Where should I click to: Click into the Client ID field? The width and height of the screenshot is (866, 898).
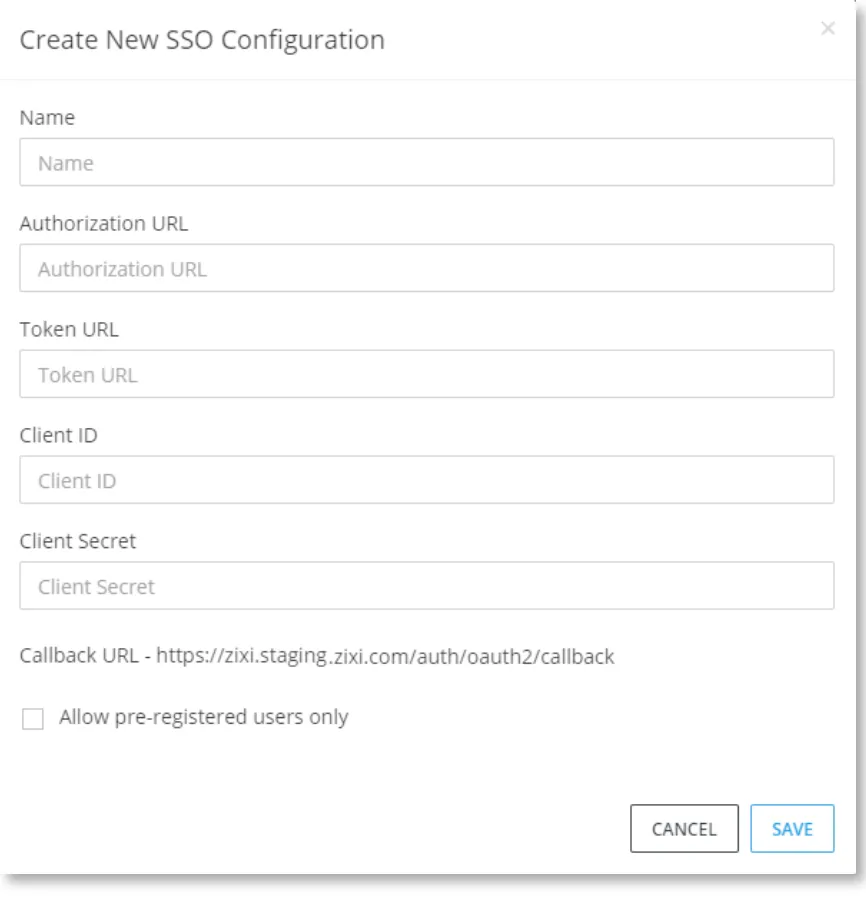[x=427, y=480]
